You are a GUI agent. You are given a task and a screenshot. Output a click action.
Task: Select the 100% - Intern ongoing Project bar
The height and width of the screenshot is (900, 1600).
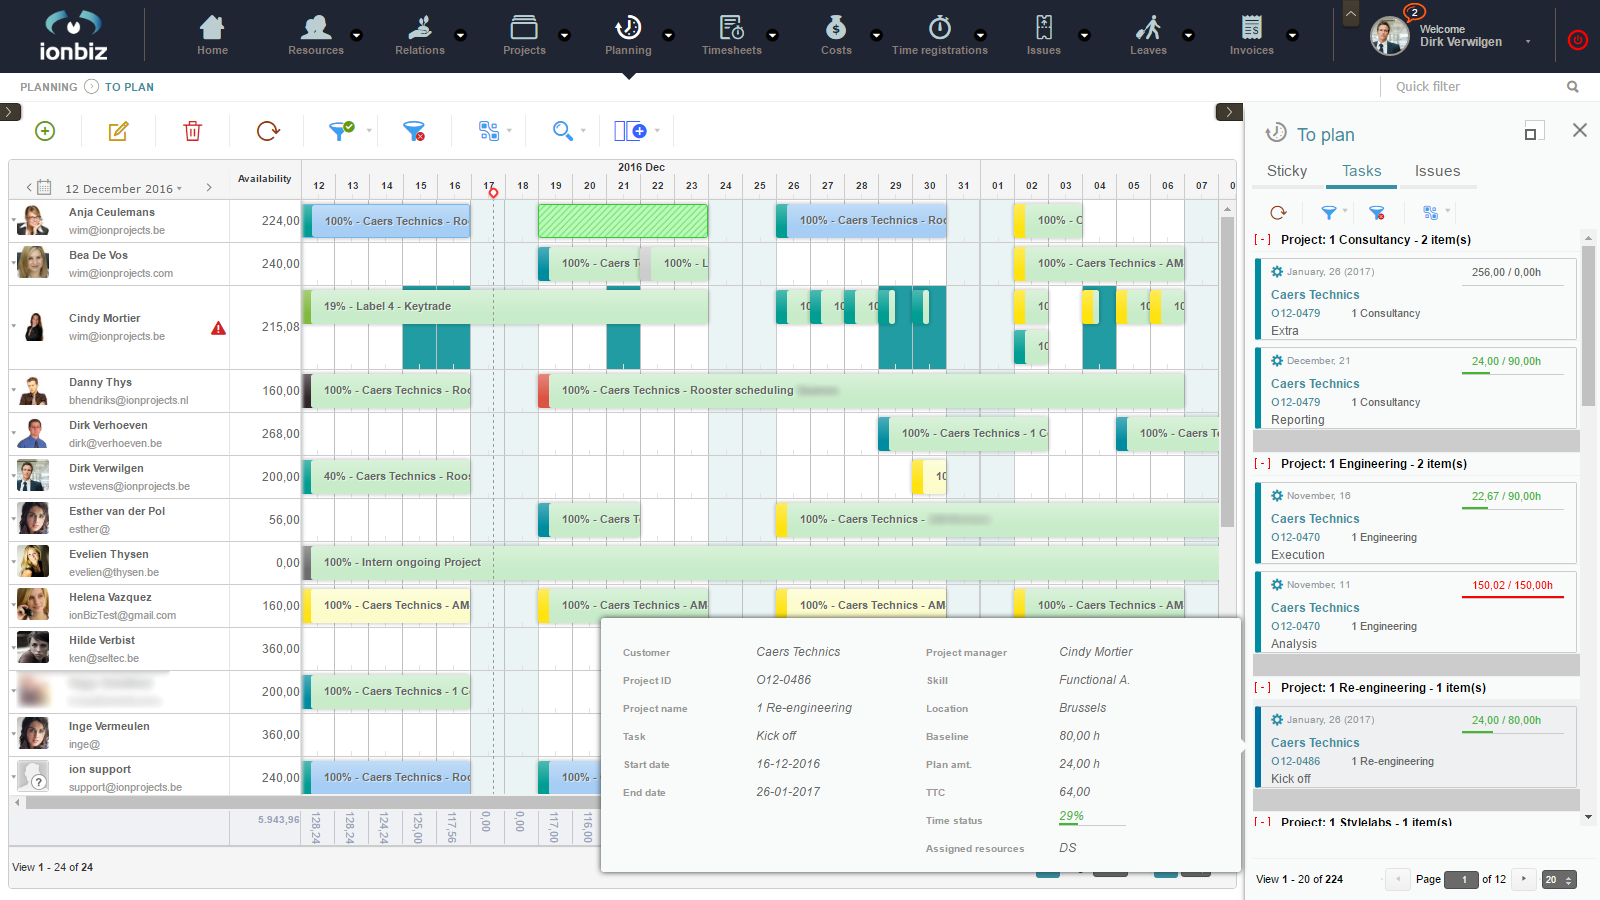[x=760, y=563]
